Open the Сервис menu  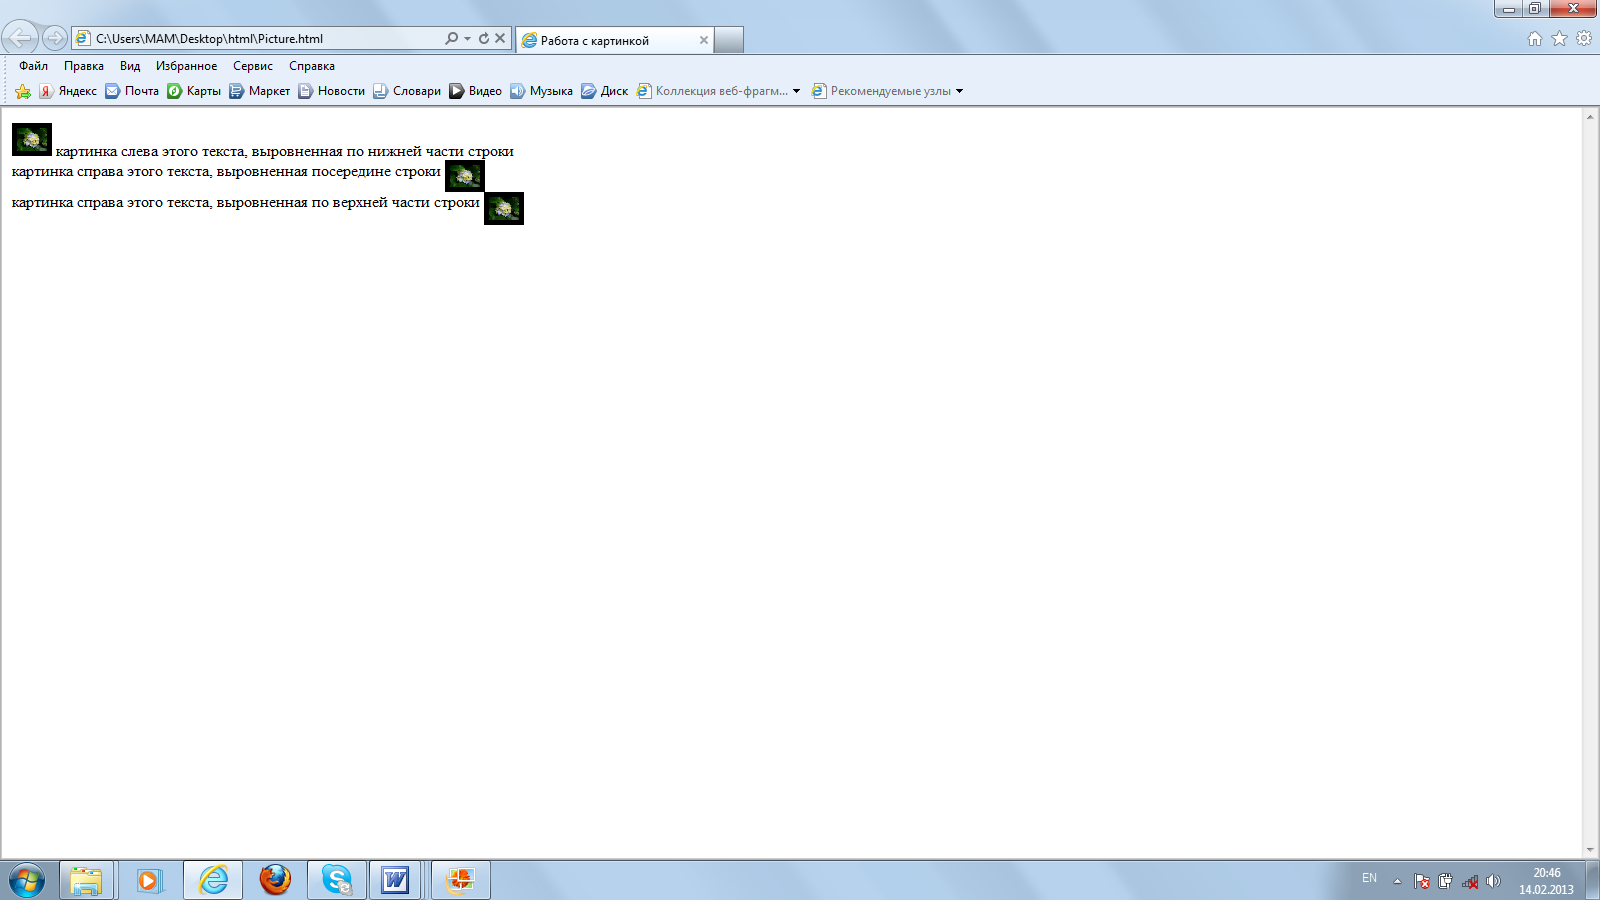(253, 66)
